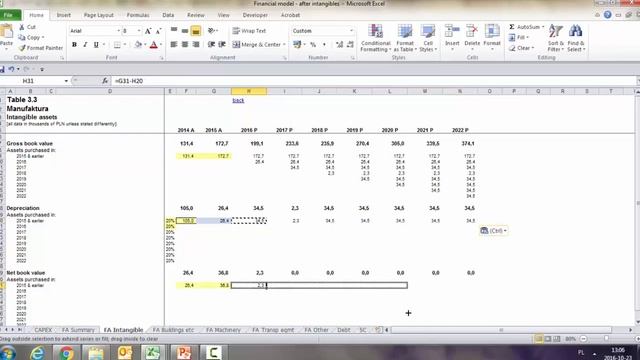Screen dimensions: 640x360
Task: Switch to Page Layout view button
Action: (x=548, y=339)
